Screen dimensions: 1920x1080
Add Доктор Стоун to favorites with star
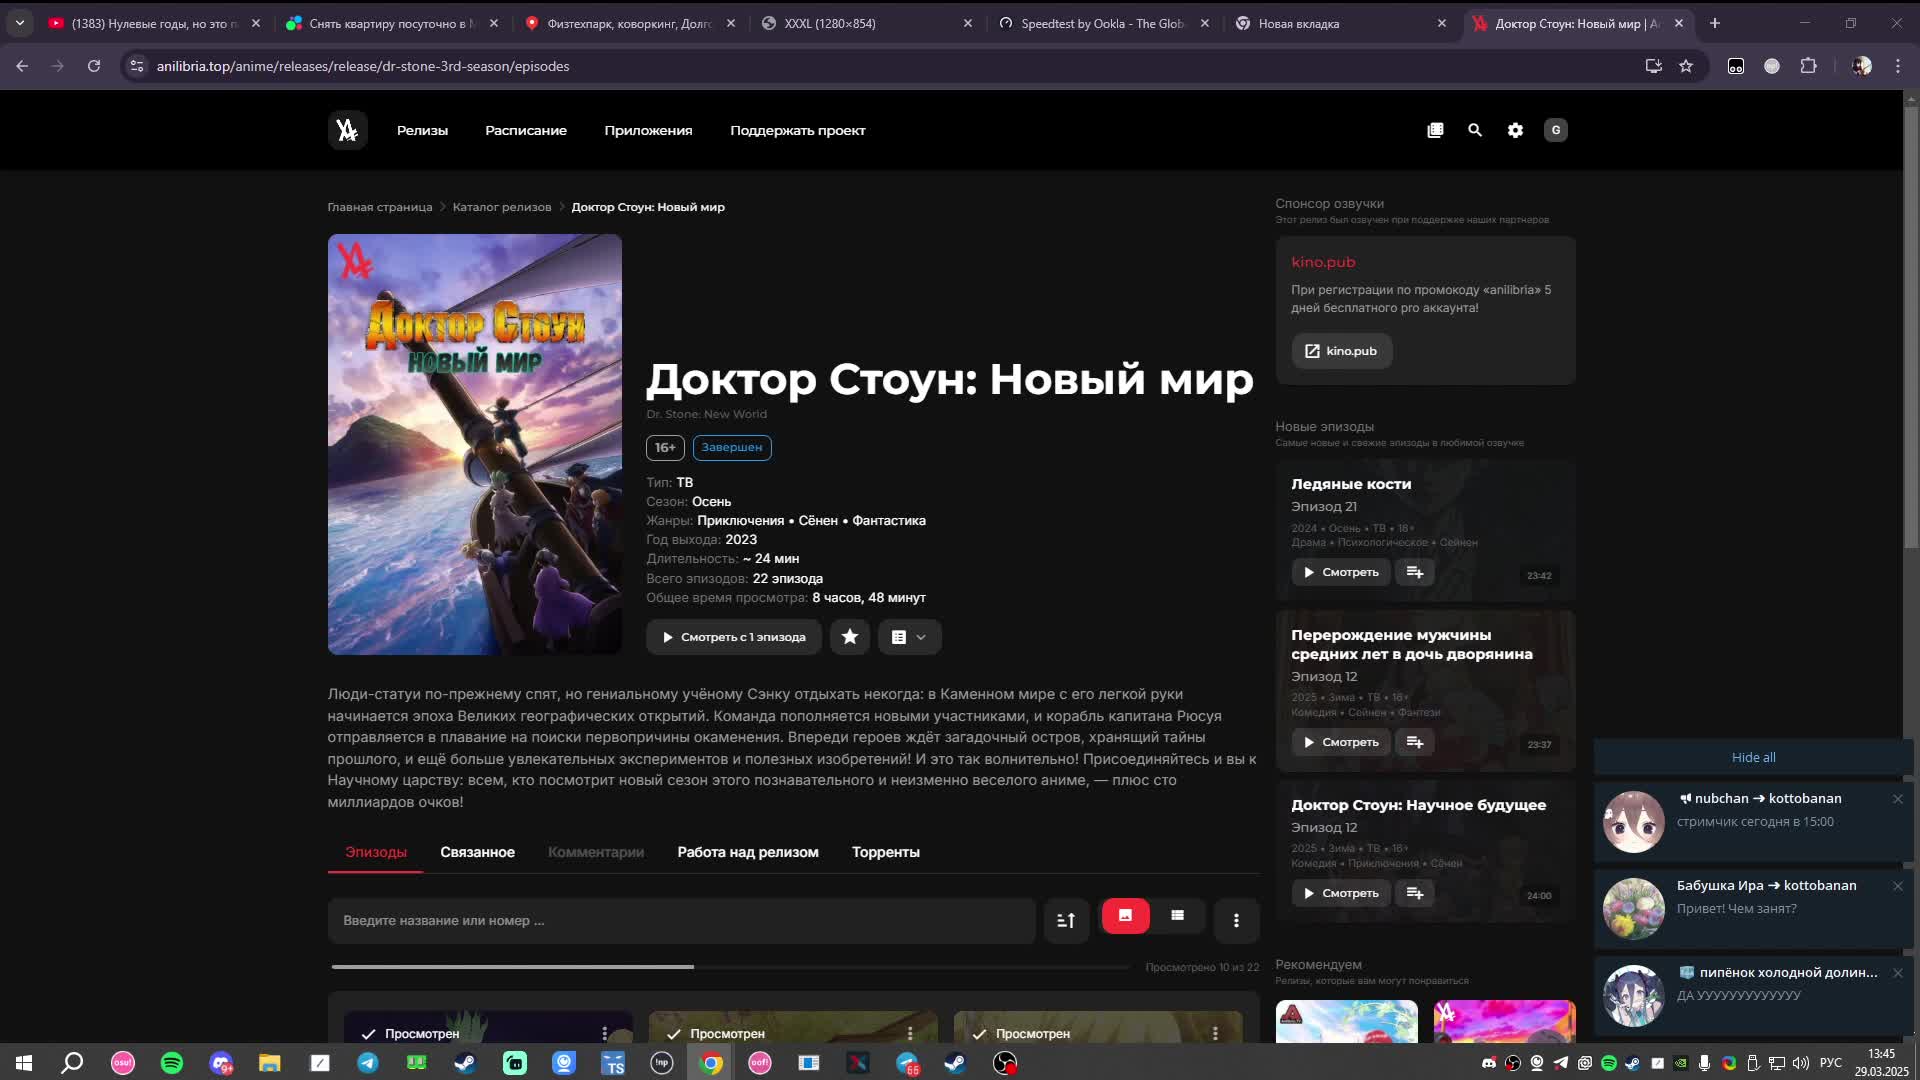pos(850,637)
